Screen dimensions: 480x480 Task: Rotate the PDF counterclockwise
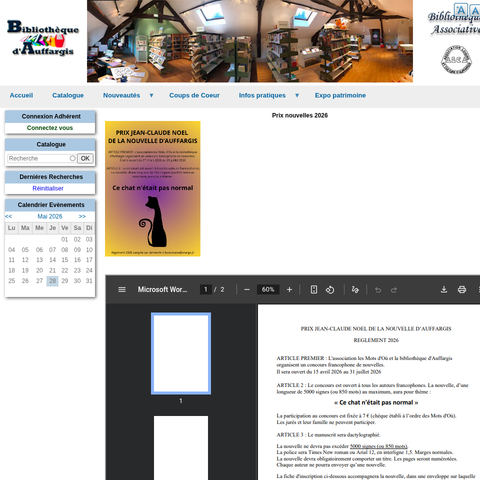pos(330,290)
